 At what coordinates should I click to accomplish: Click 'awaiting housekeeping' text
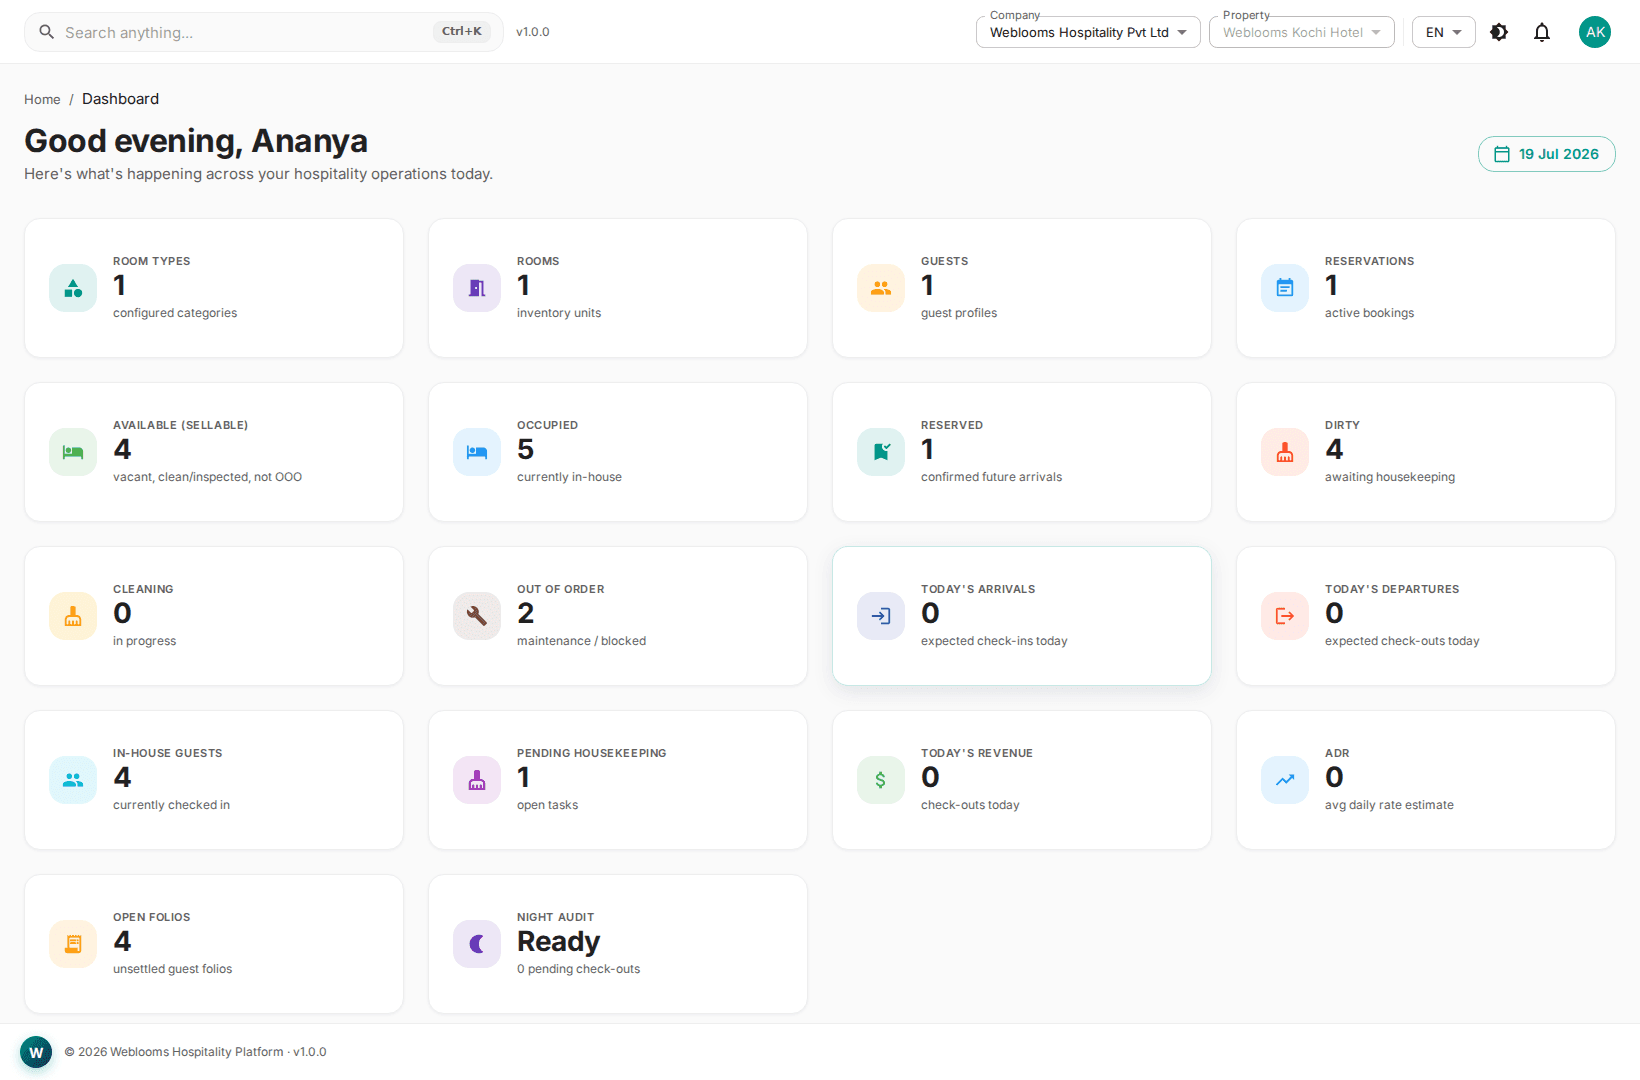pos(1390,477)
